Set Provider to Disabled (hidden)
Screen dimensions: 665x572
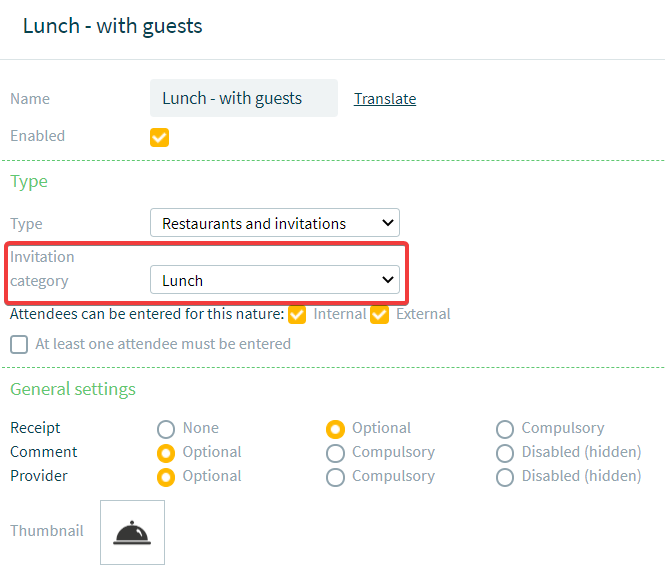(505, 477)
